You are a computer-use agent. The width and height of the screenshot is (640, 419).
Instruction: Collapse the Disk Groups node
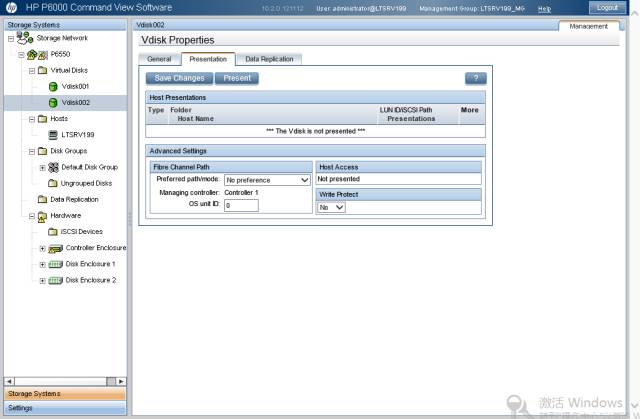click(32, 152)
